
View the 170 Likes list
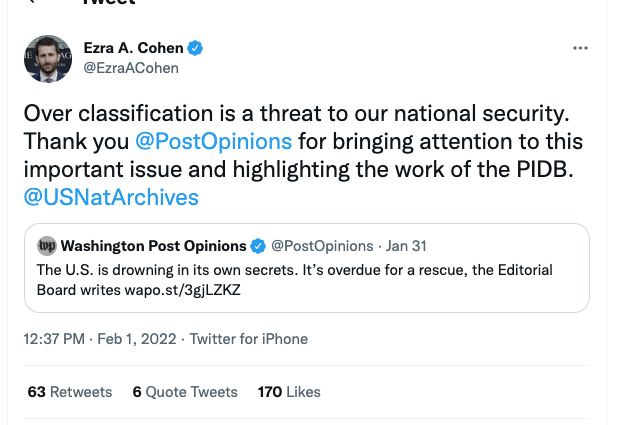click(289, 392)
